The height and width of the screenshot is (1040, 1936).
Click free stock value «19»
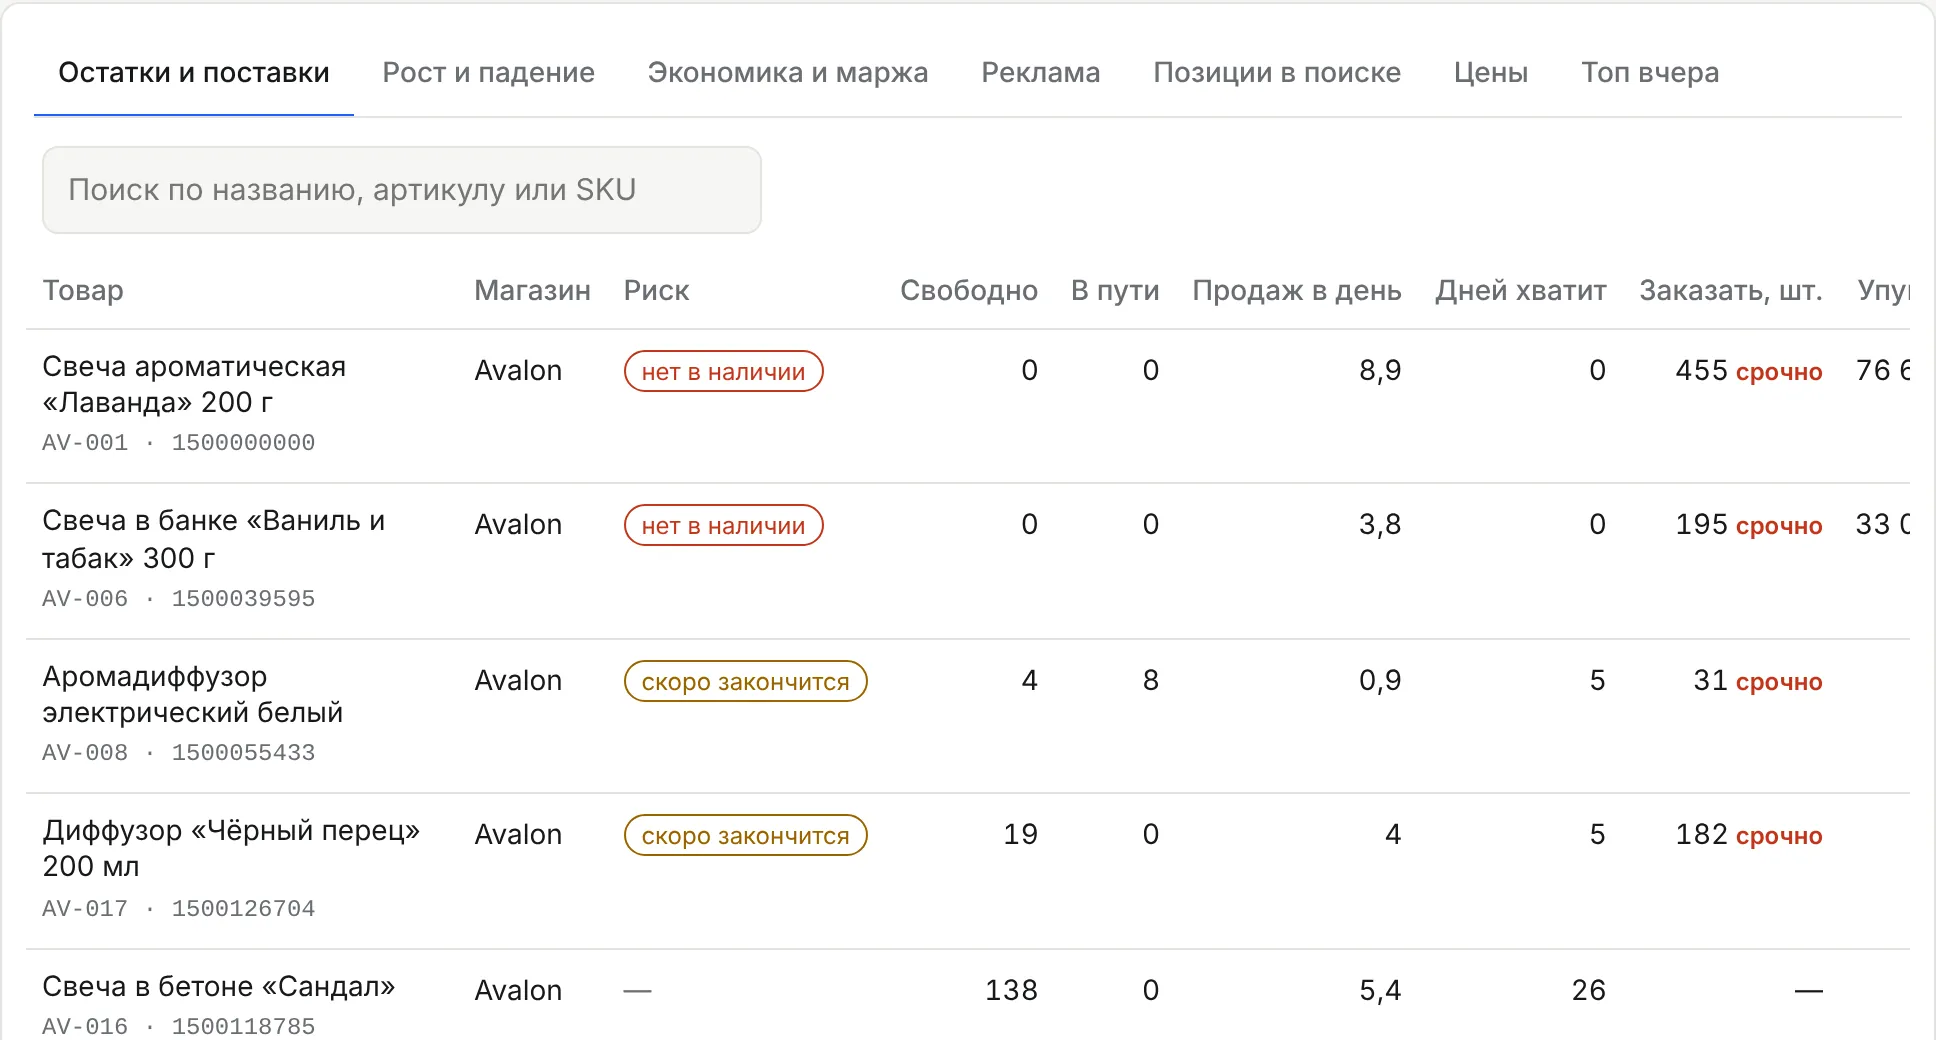1020,835
